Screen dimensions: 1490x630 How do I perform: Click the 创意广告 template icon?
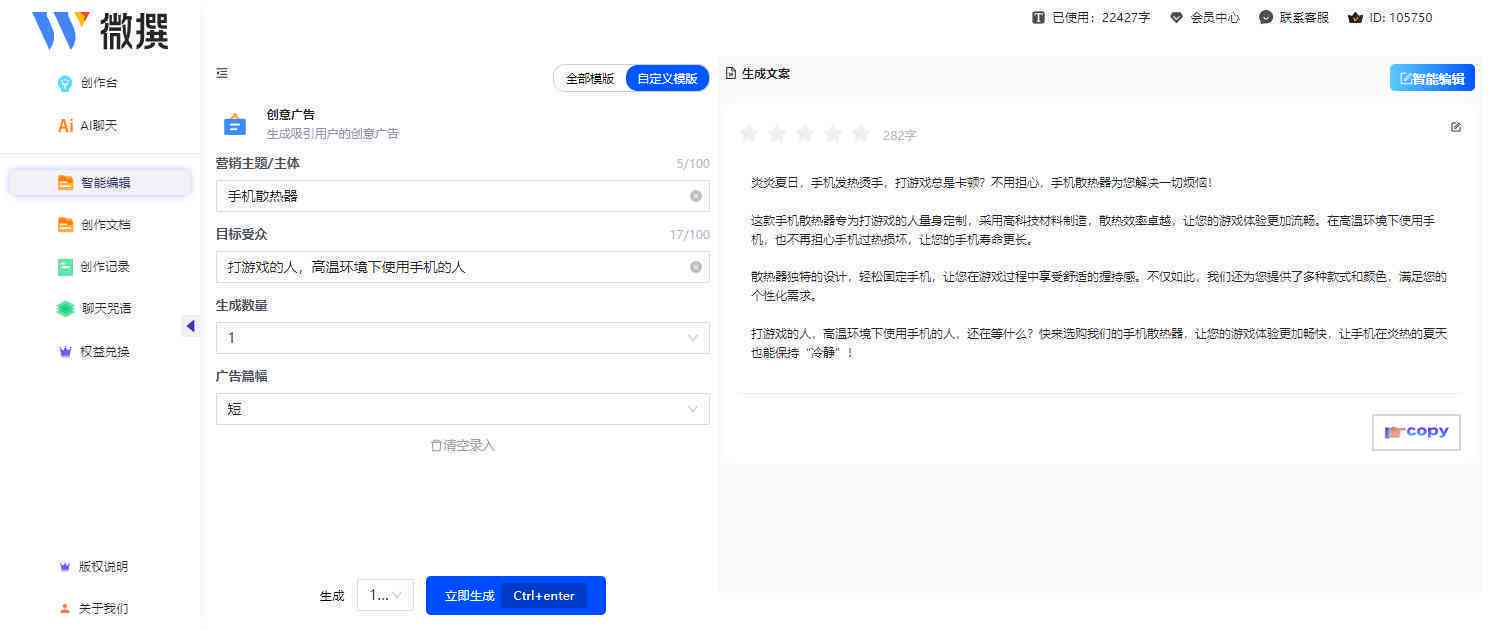point(234,125)
